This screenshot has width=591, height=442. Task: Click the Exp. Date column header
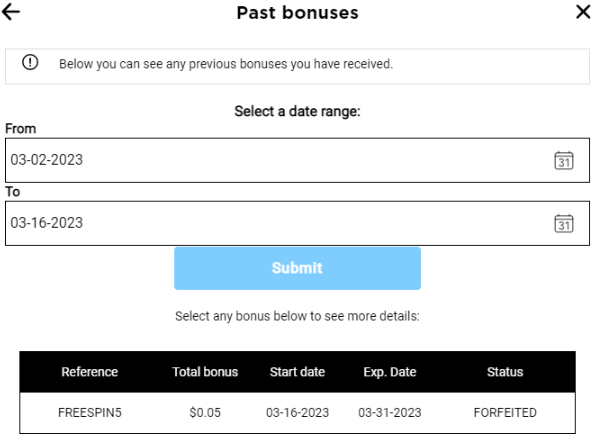(x=390, y=372)
